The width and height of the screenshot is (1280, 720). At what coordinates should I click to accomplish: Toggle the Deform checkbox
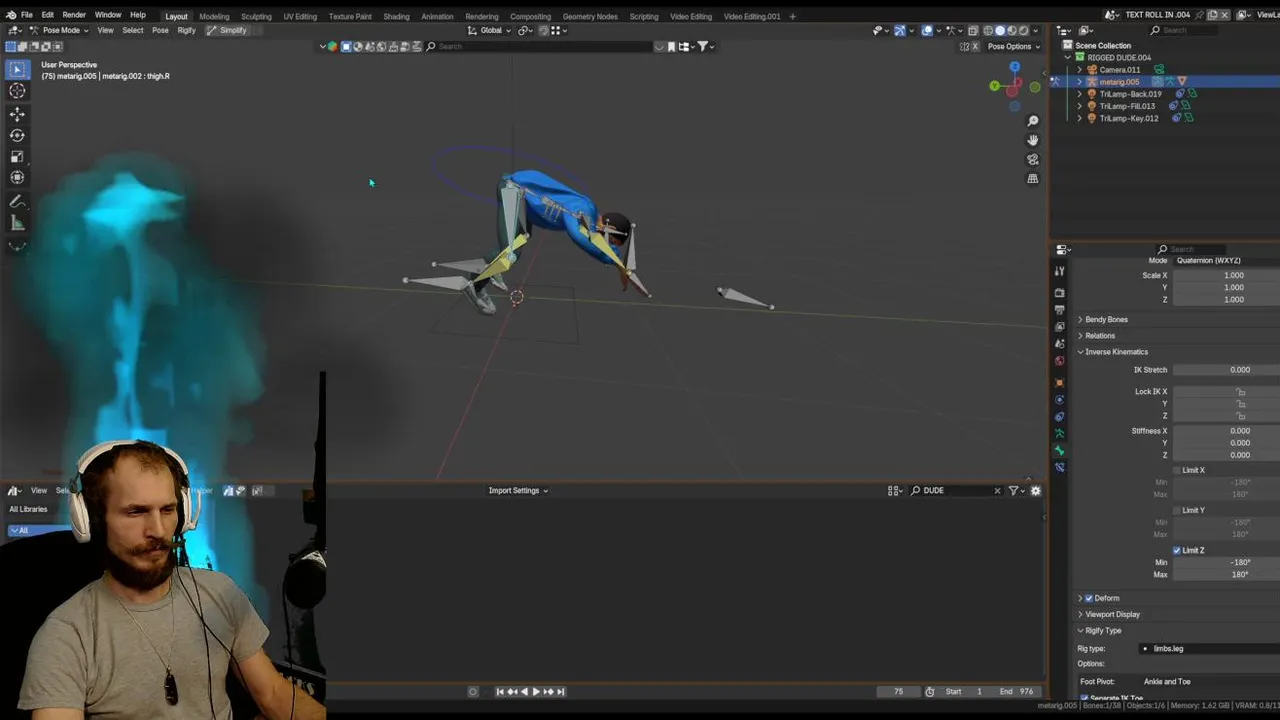(x=1088, y=598)
